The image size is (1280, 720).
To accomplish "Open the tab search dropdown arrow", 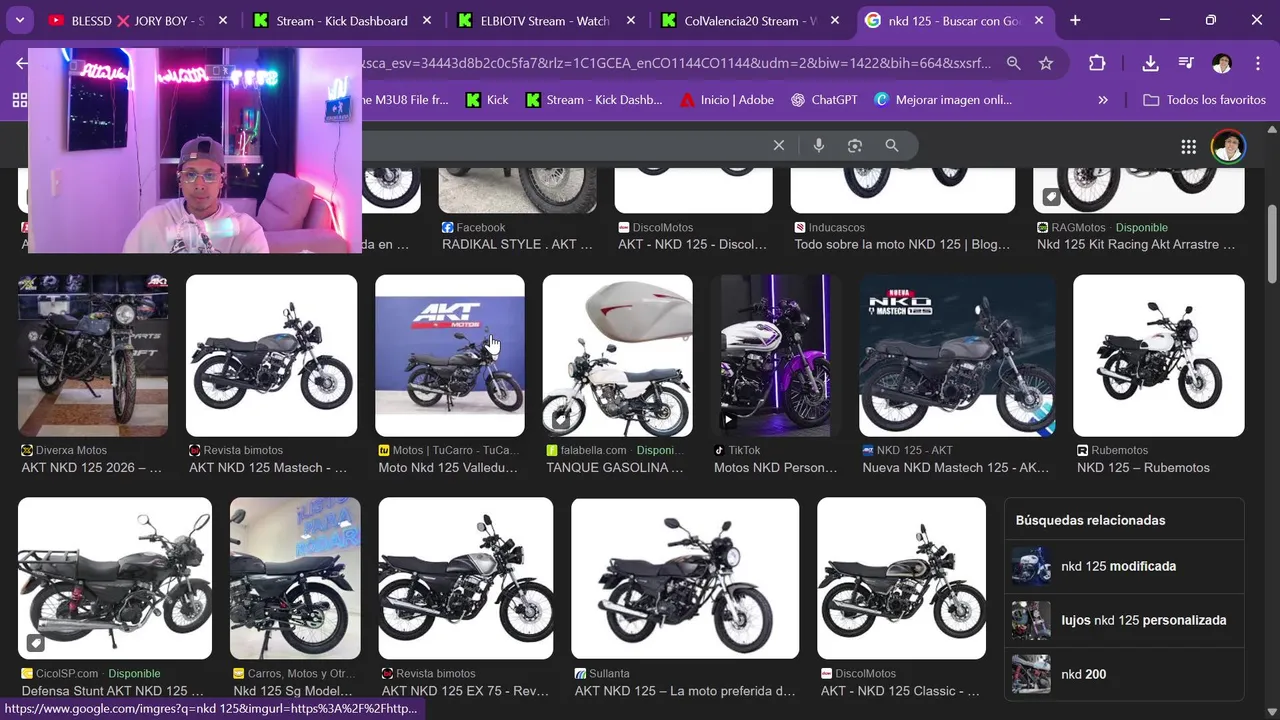I will 20,20.
